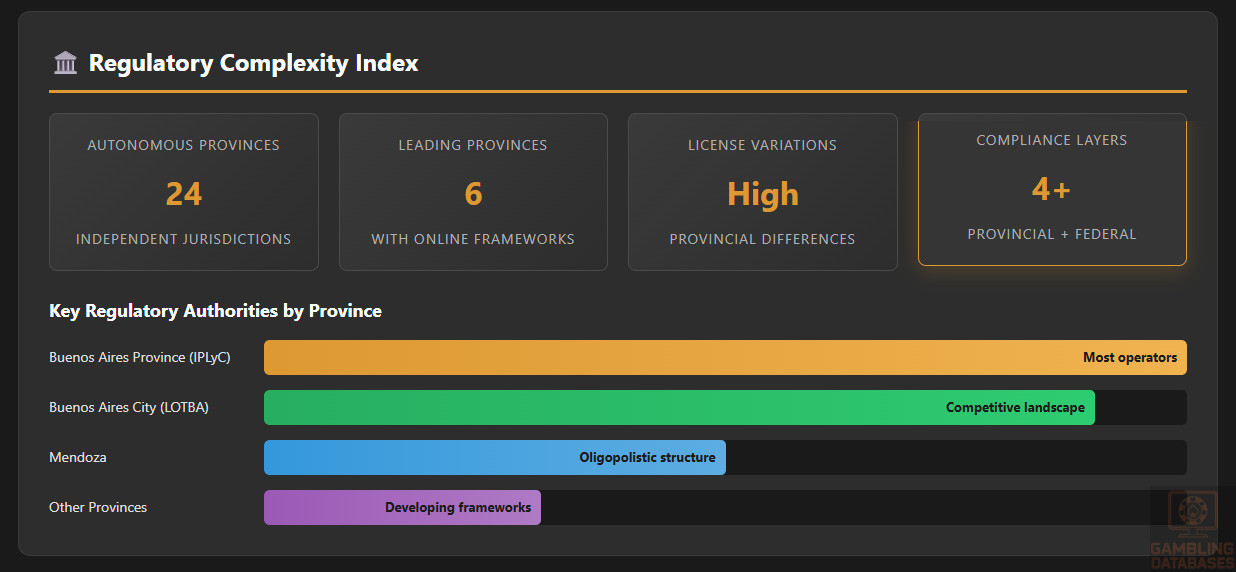Click the Developing frameworks bar label
Viewport: 1236px width, 572px height.
[458, 508]
